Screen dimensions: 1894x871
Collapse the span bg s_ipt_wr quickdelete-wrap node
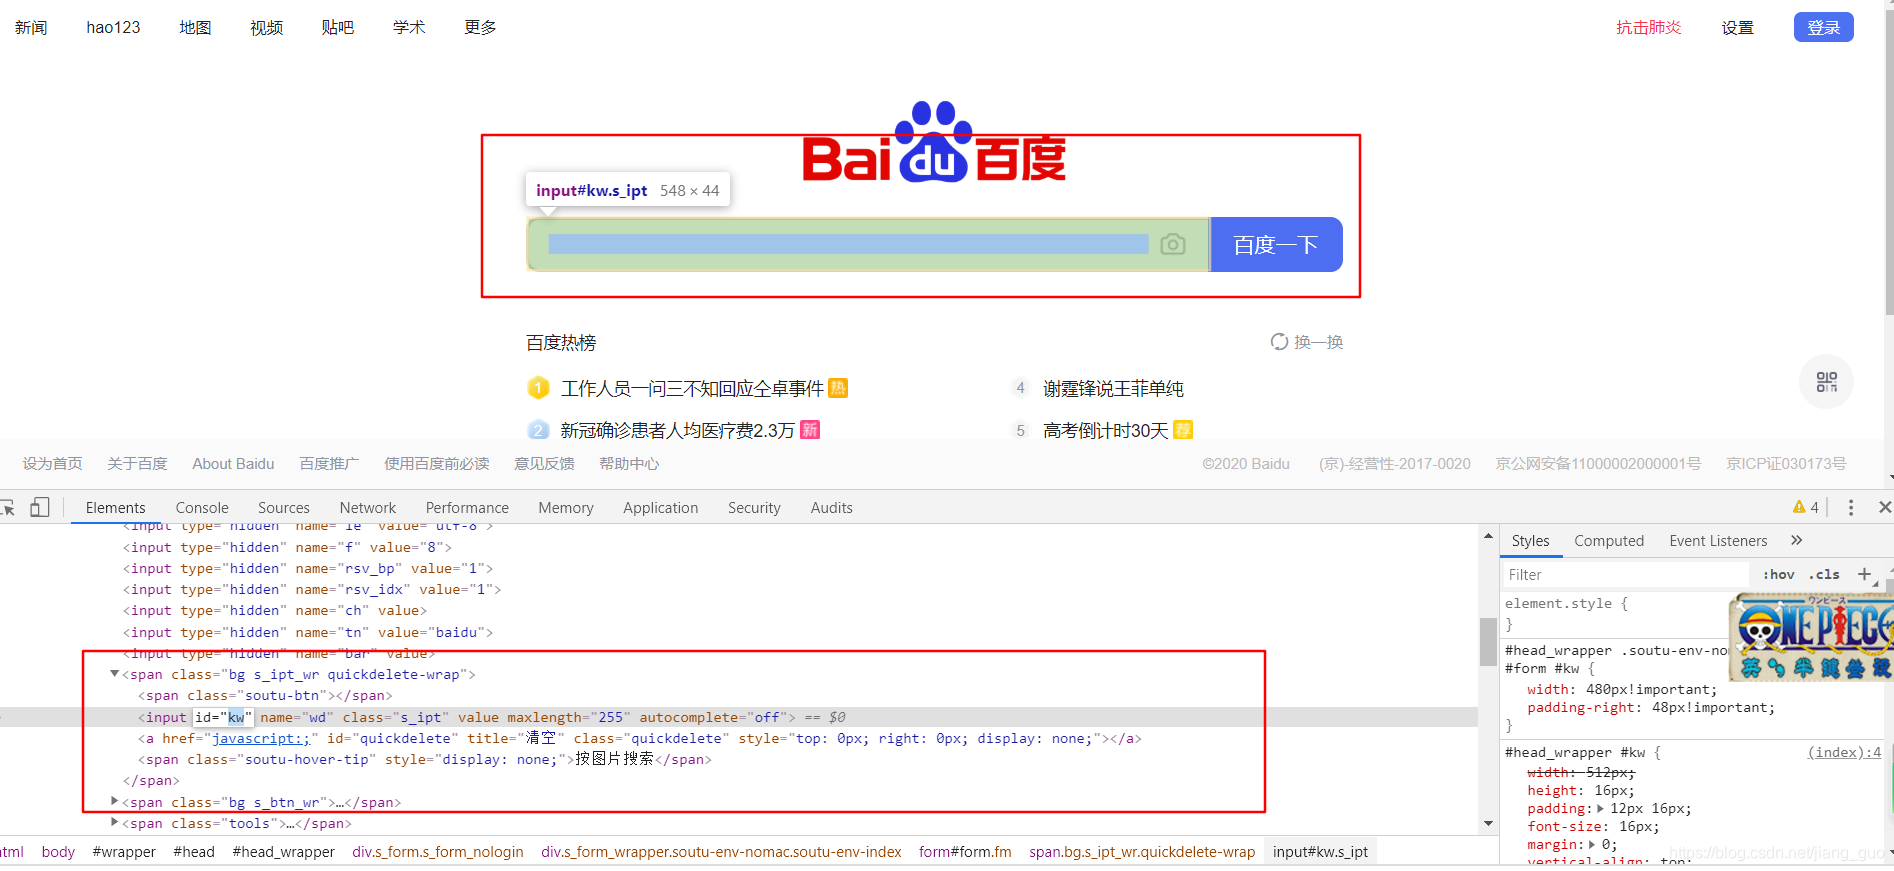(x=114, y=674)
